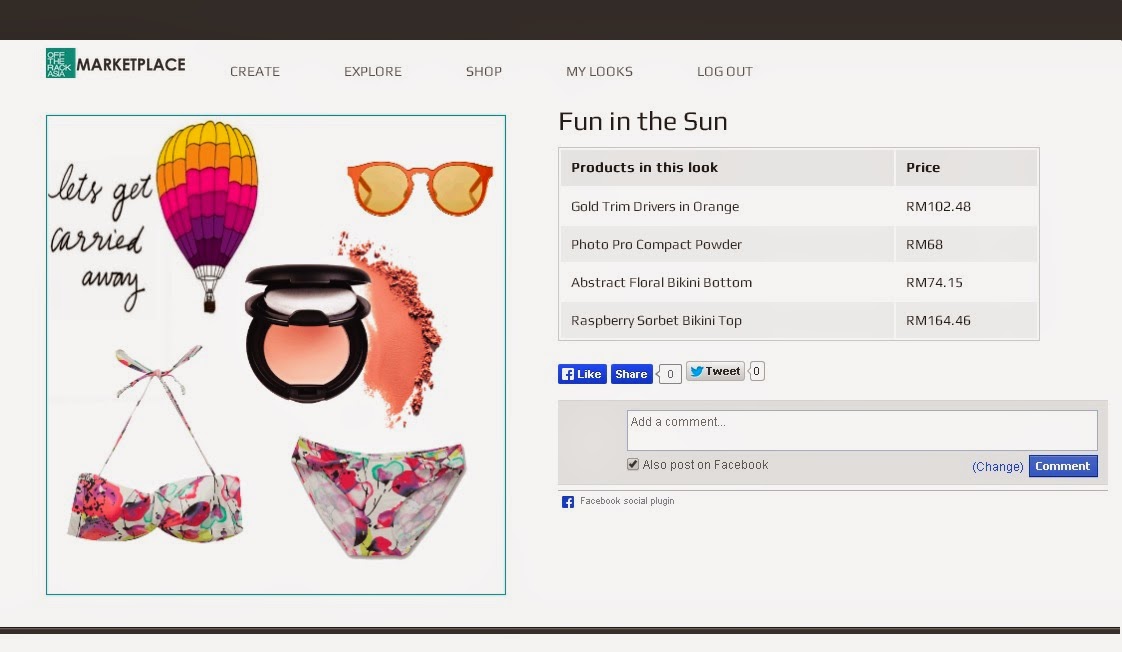Click the Facebook share count bubble

[x=670, y=374]
